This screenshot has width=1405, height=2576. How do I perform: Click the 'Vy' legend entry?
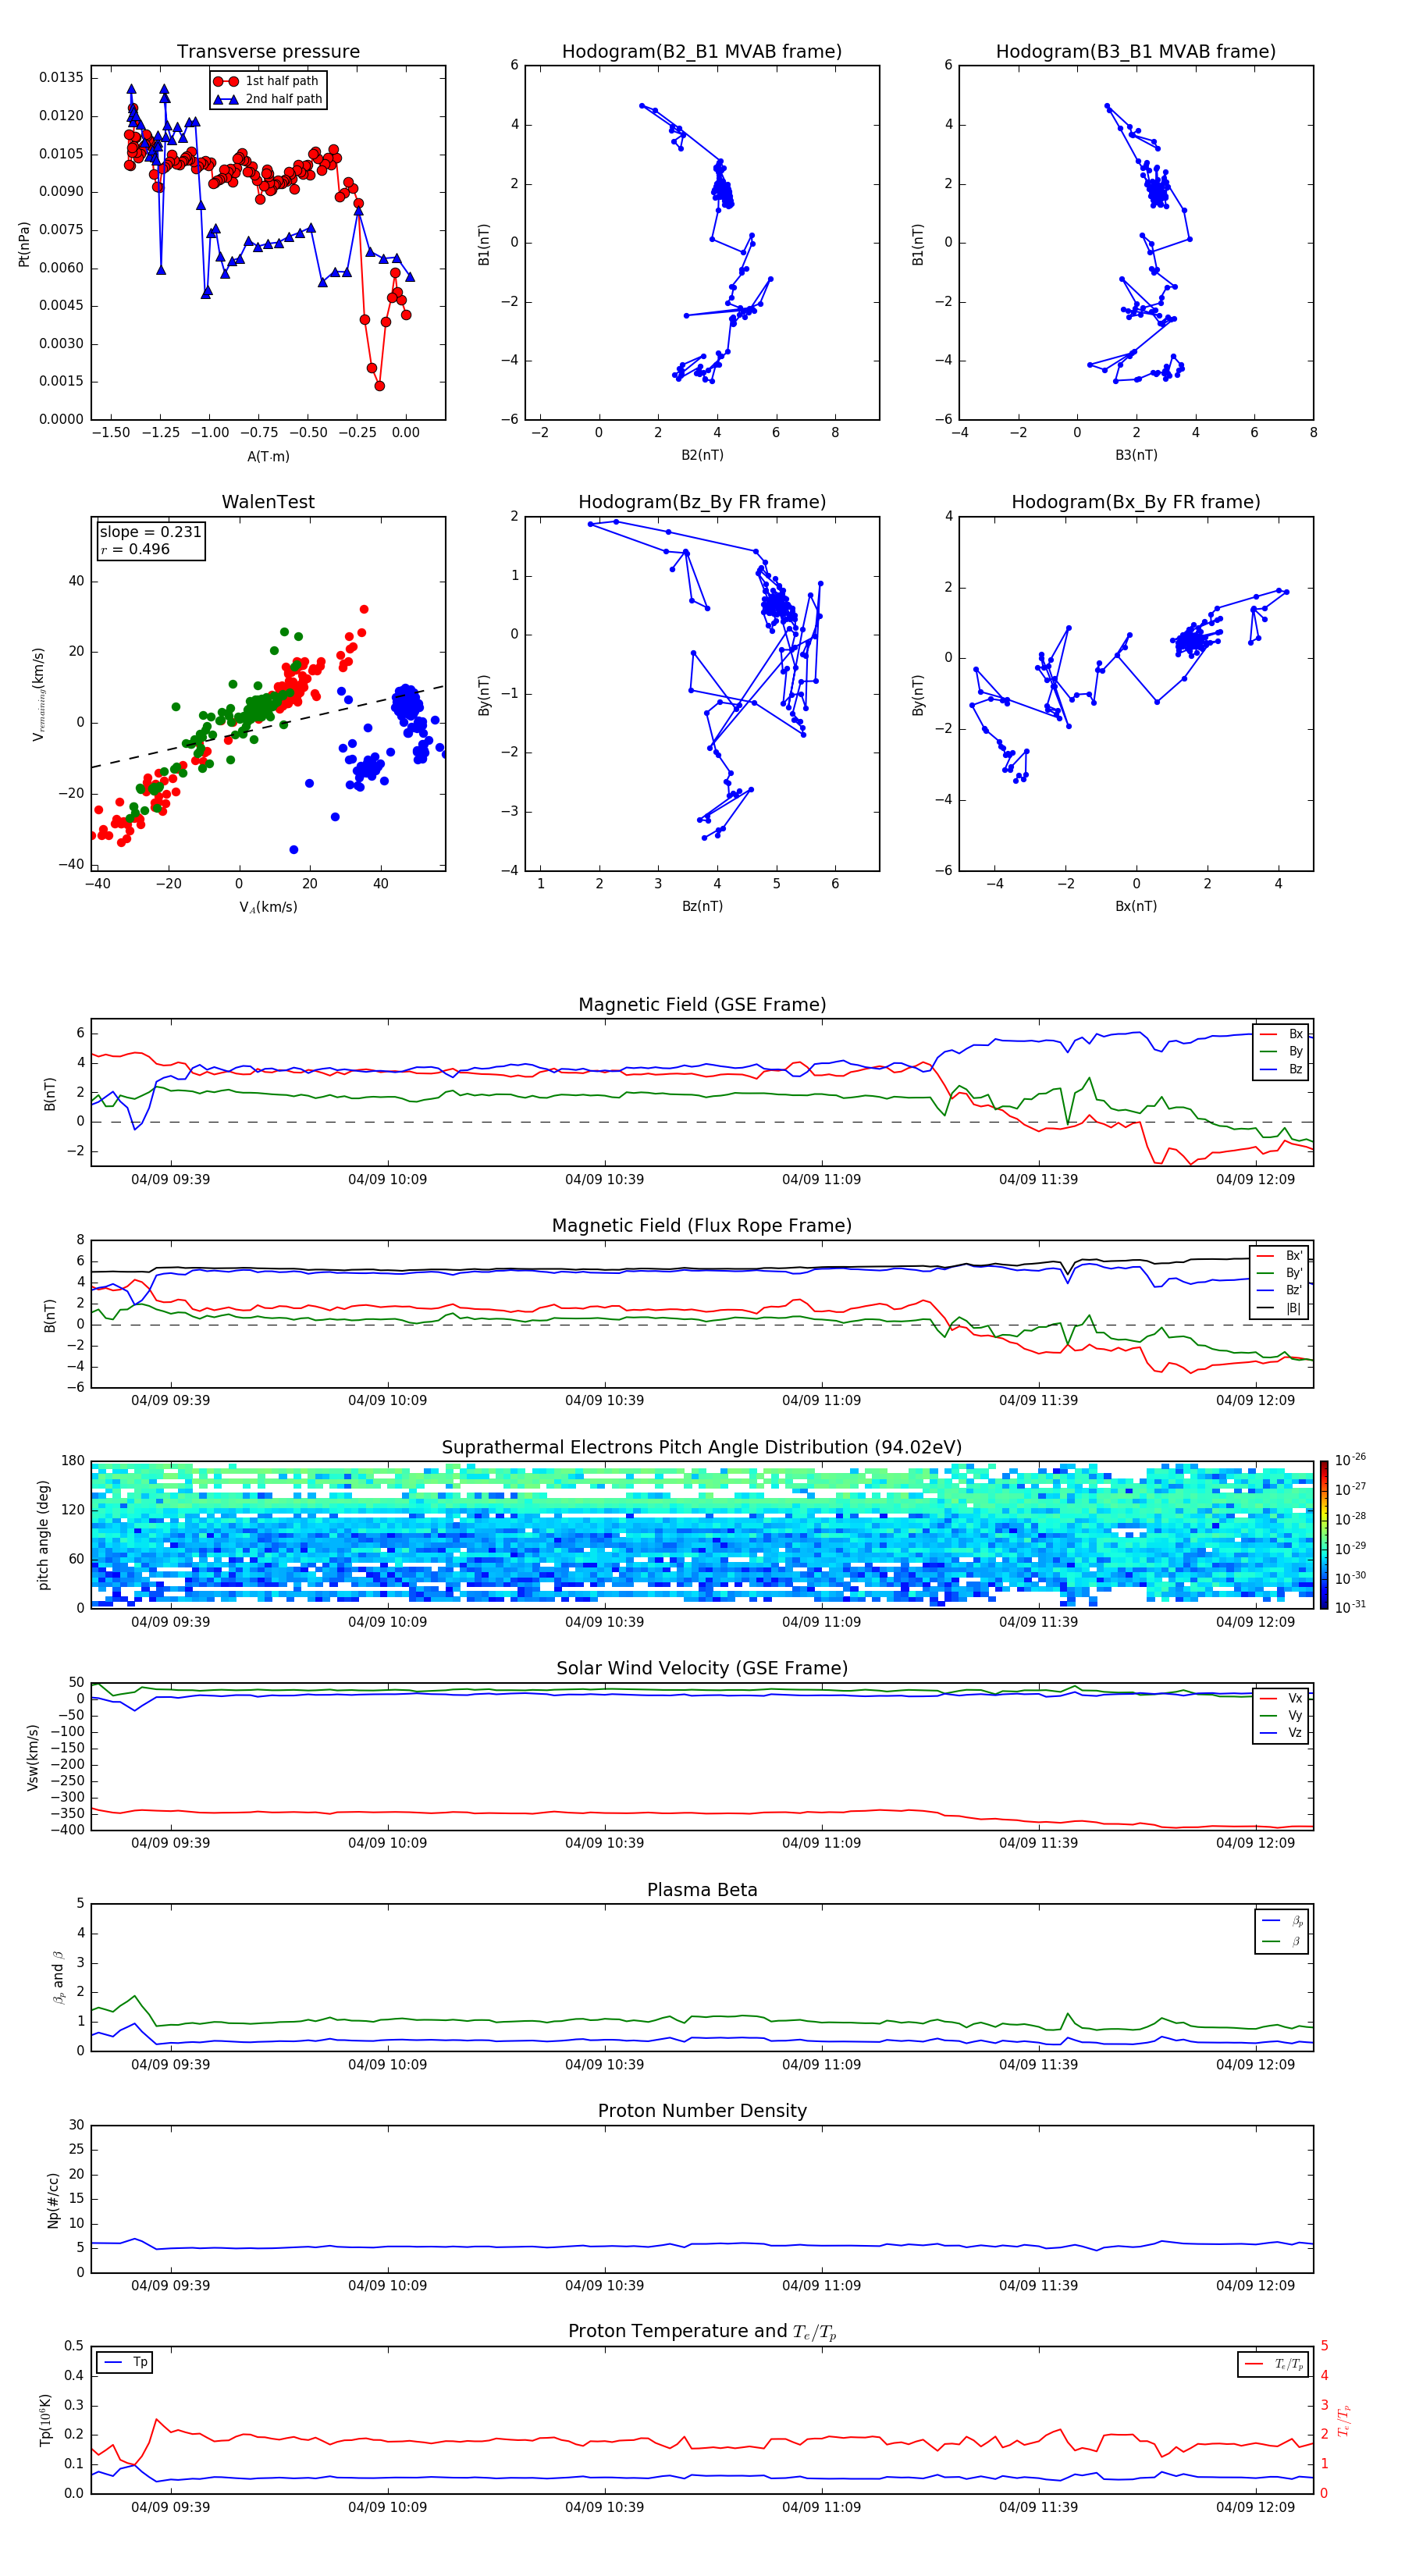pos(1282,1716)
